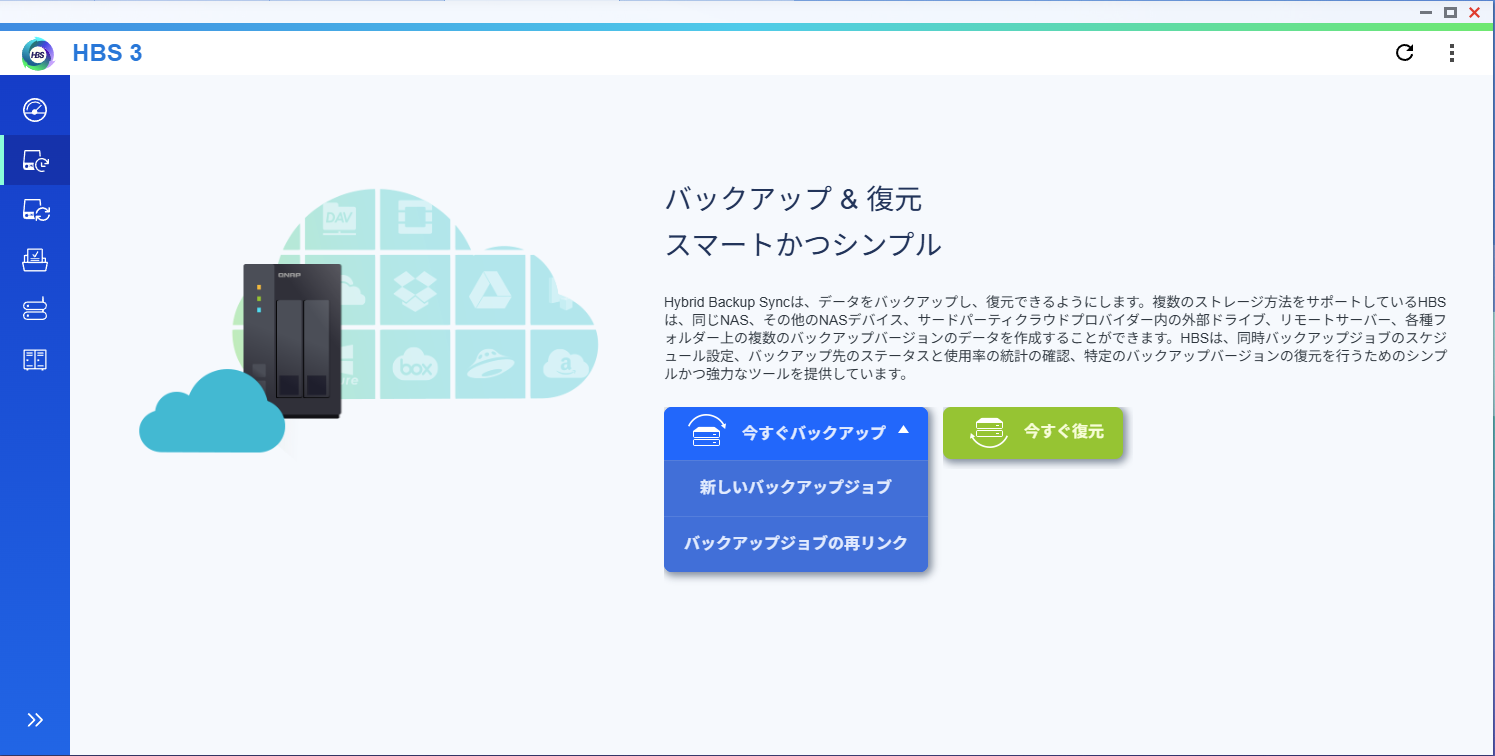Open the Storage Spaces sidebar icon
The image size is (1495, 756).
(35, 310)
